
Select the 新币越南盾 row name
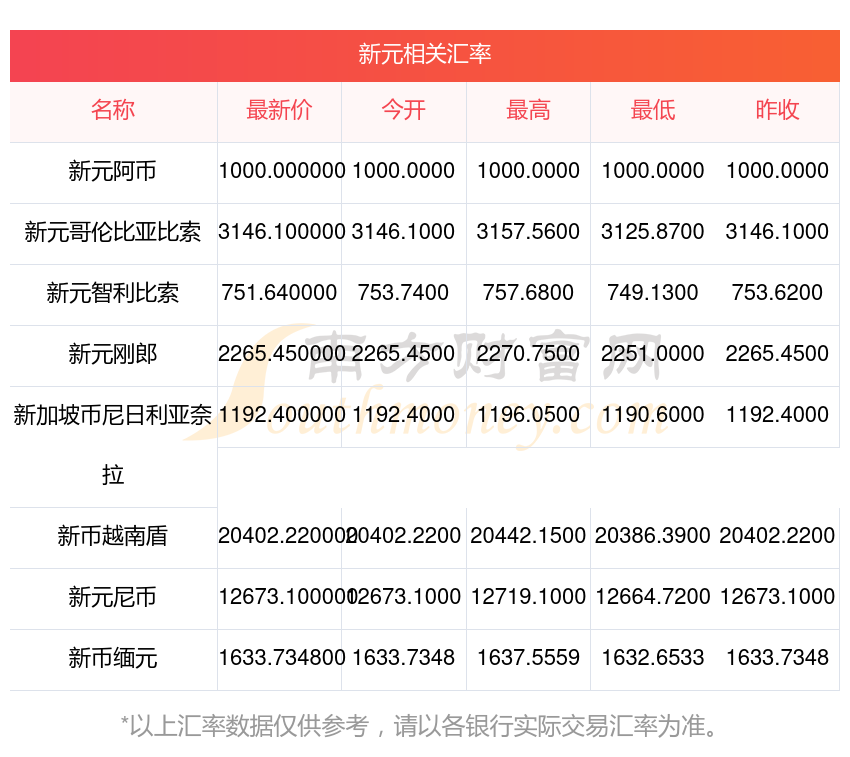(113, 536)
